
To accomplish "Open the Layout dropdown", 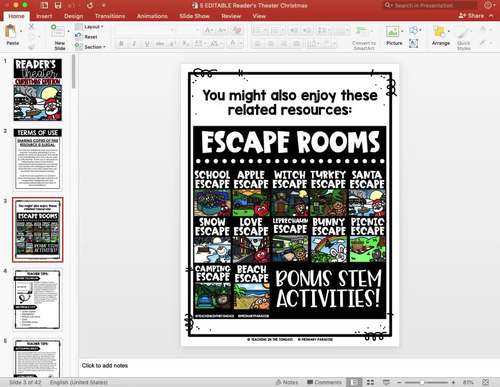I will coord(89,27).
